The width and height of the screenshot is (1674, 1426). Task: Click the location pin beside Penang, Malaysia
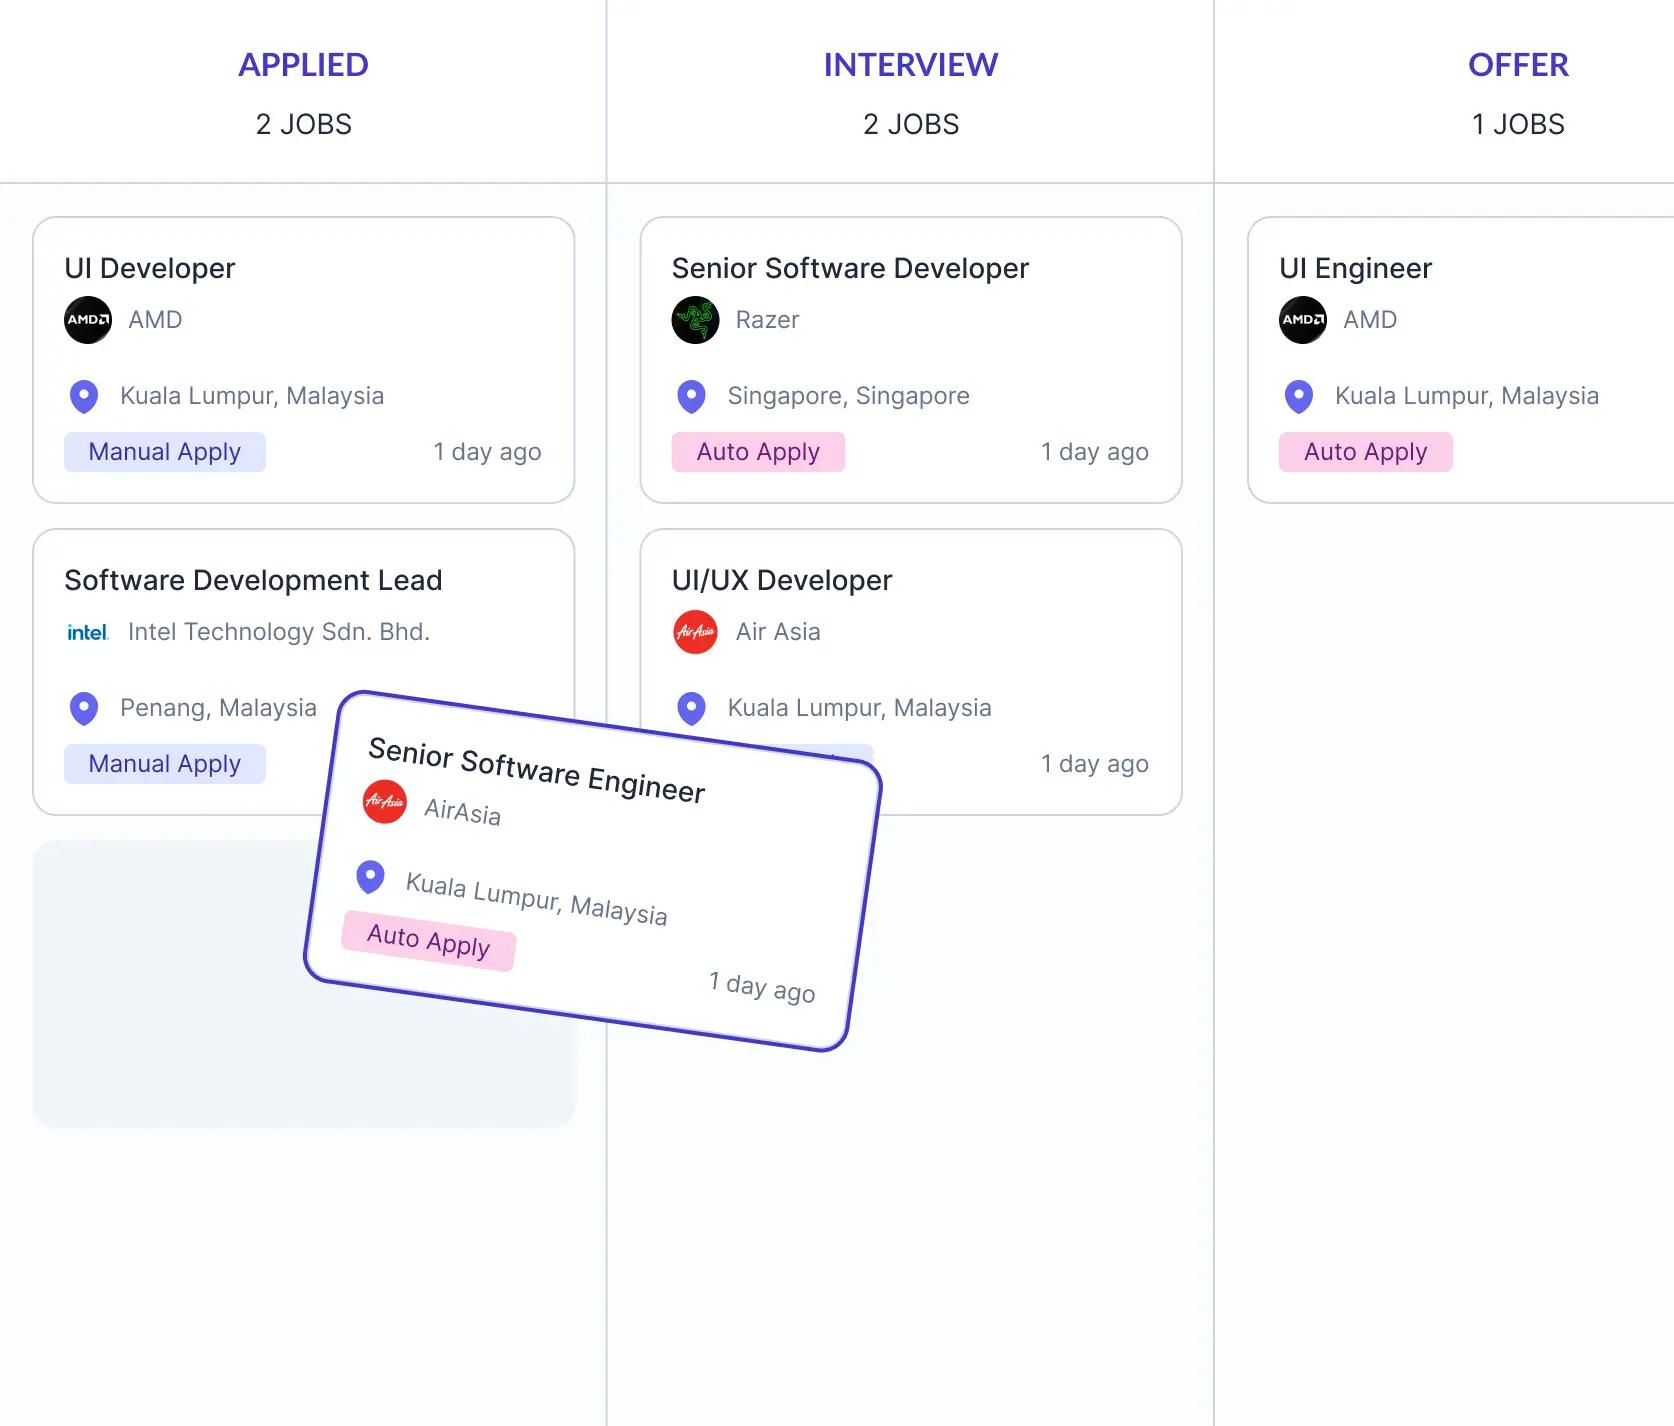point(84,708)
